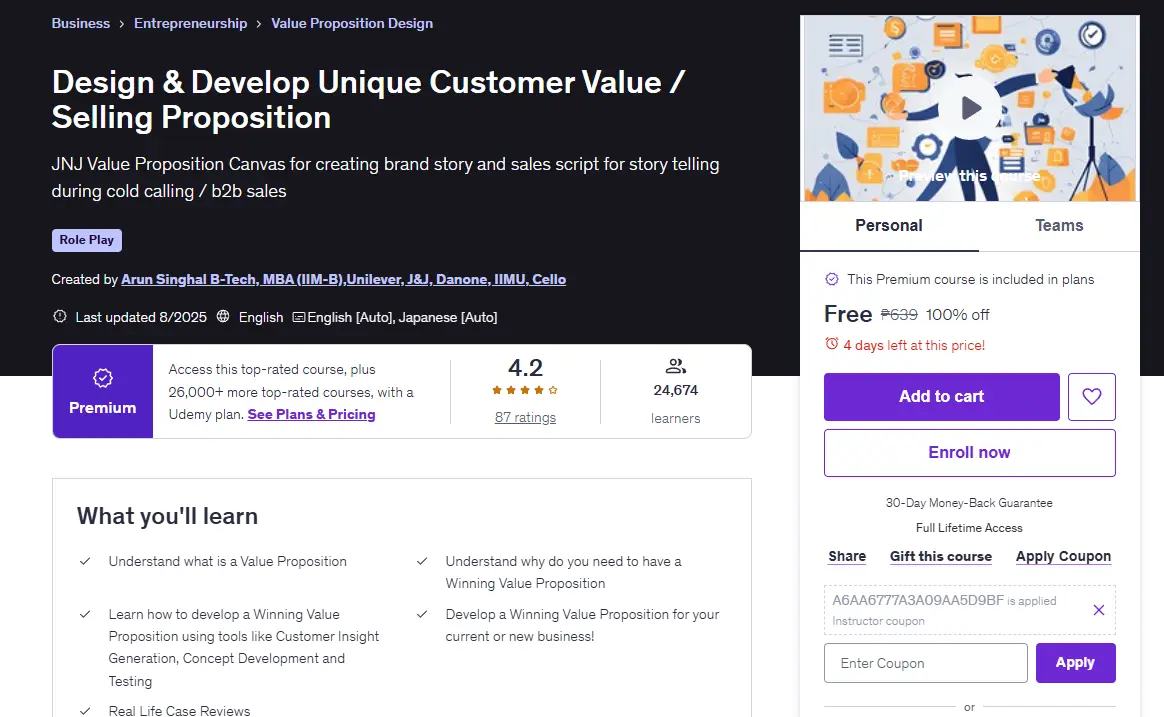Play the course preview video
This screenshot has height=717, width=1164.
tap(970, 108)
